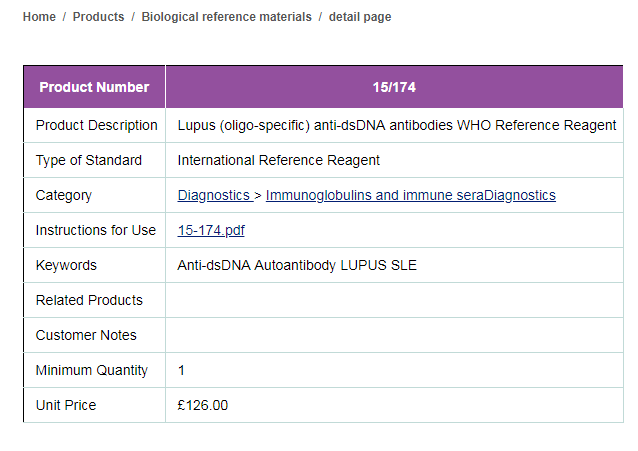
Task: Go to Home in the breadcrumb
Action: (39, 17)
